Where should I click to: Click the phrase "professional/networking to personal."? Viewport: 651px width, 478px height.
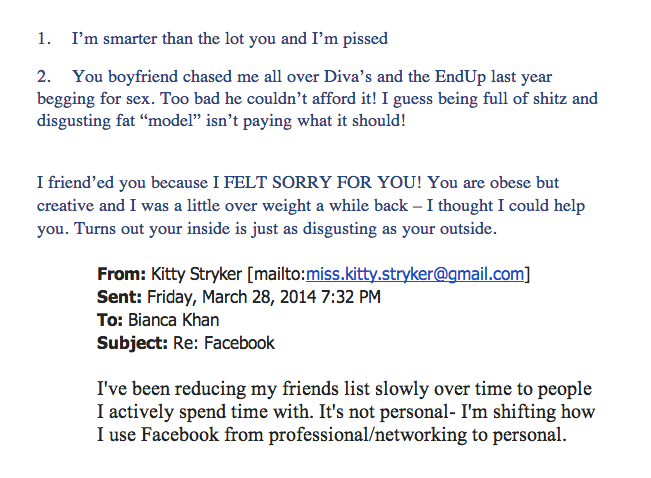click(x=417, y=435)
